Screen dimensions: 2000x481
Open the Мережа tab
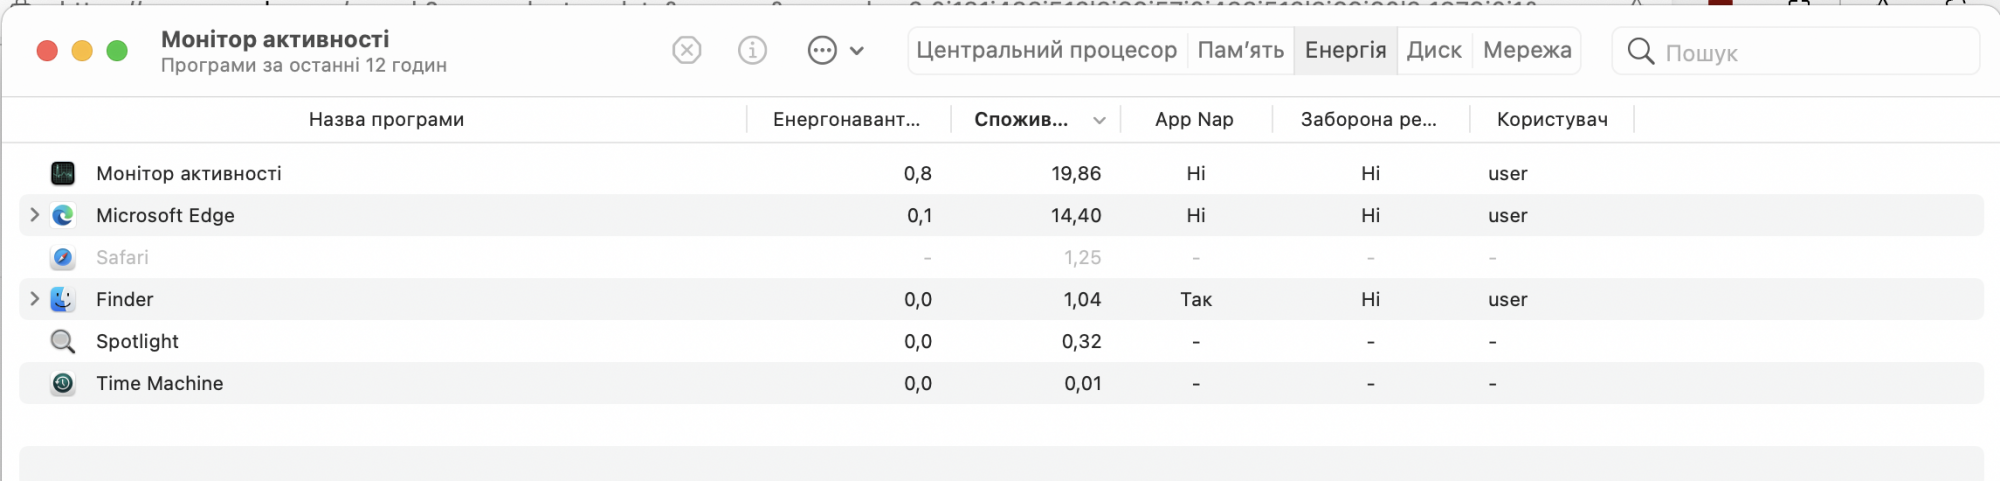click(x=1527, y=50)
